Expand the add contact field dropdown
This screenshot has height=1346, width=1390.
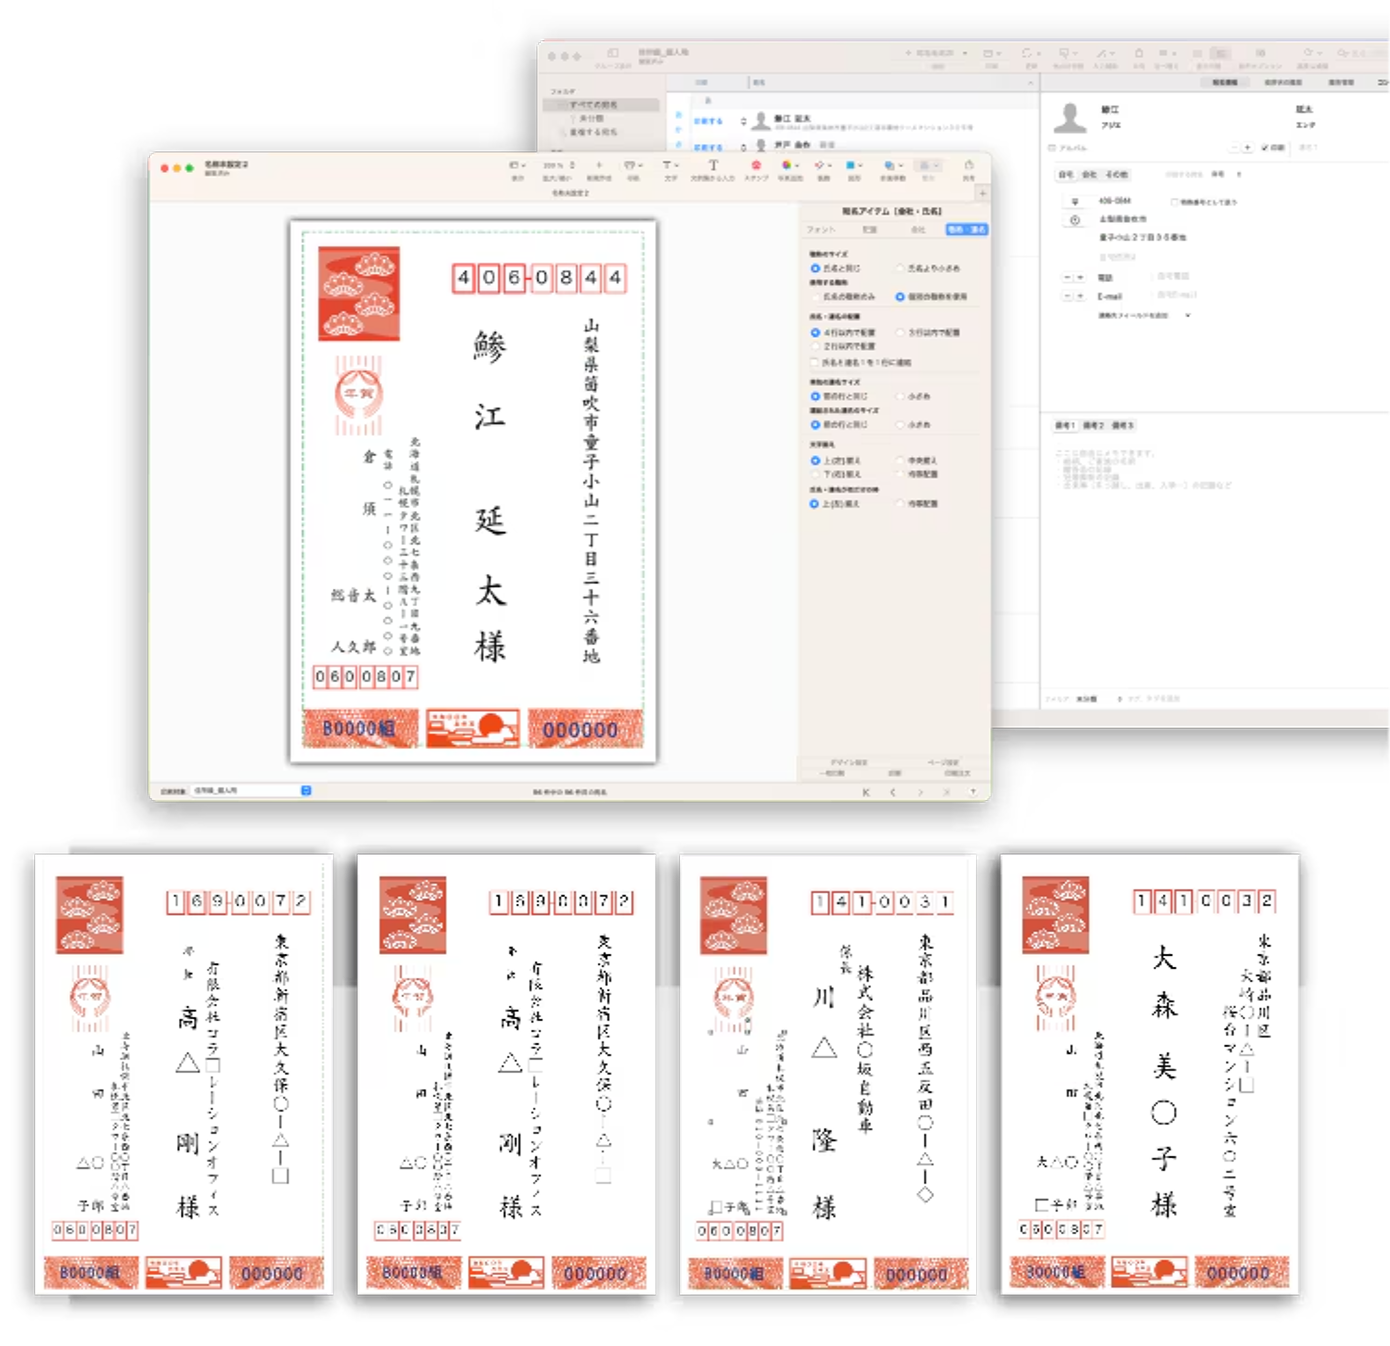[1187, 316]
